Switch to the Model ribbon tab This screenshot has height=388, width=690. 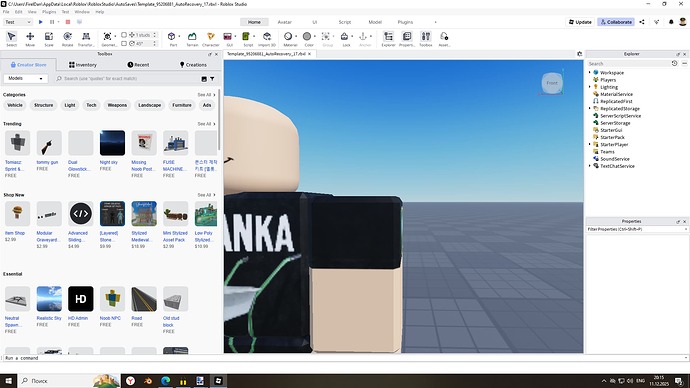tap(375, 22)
